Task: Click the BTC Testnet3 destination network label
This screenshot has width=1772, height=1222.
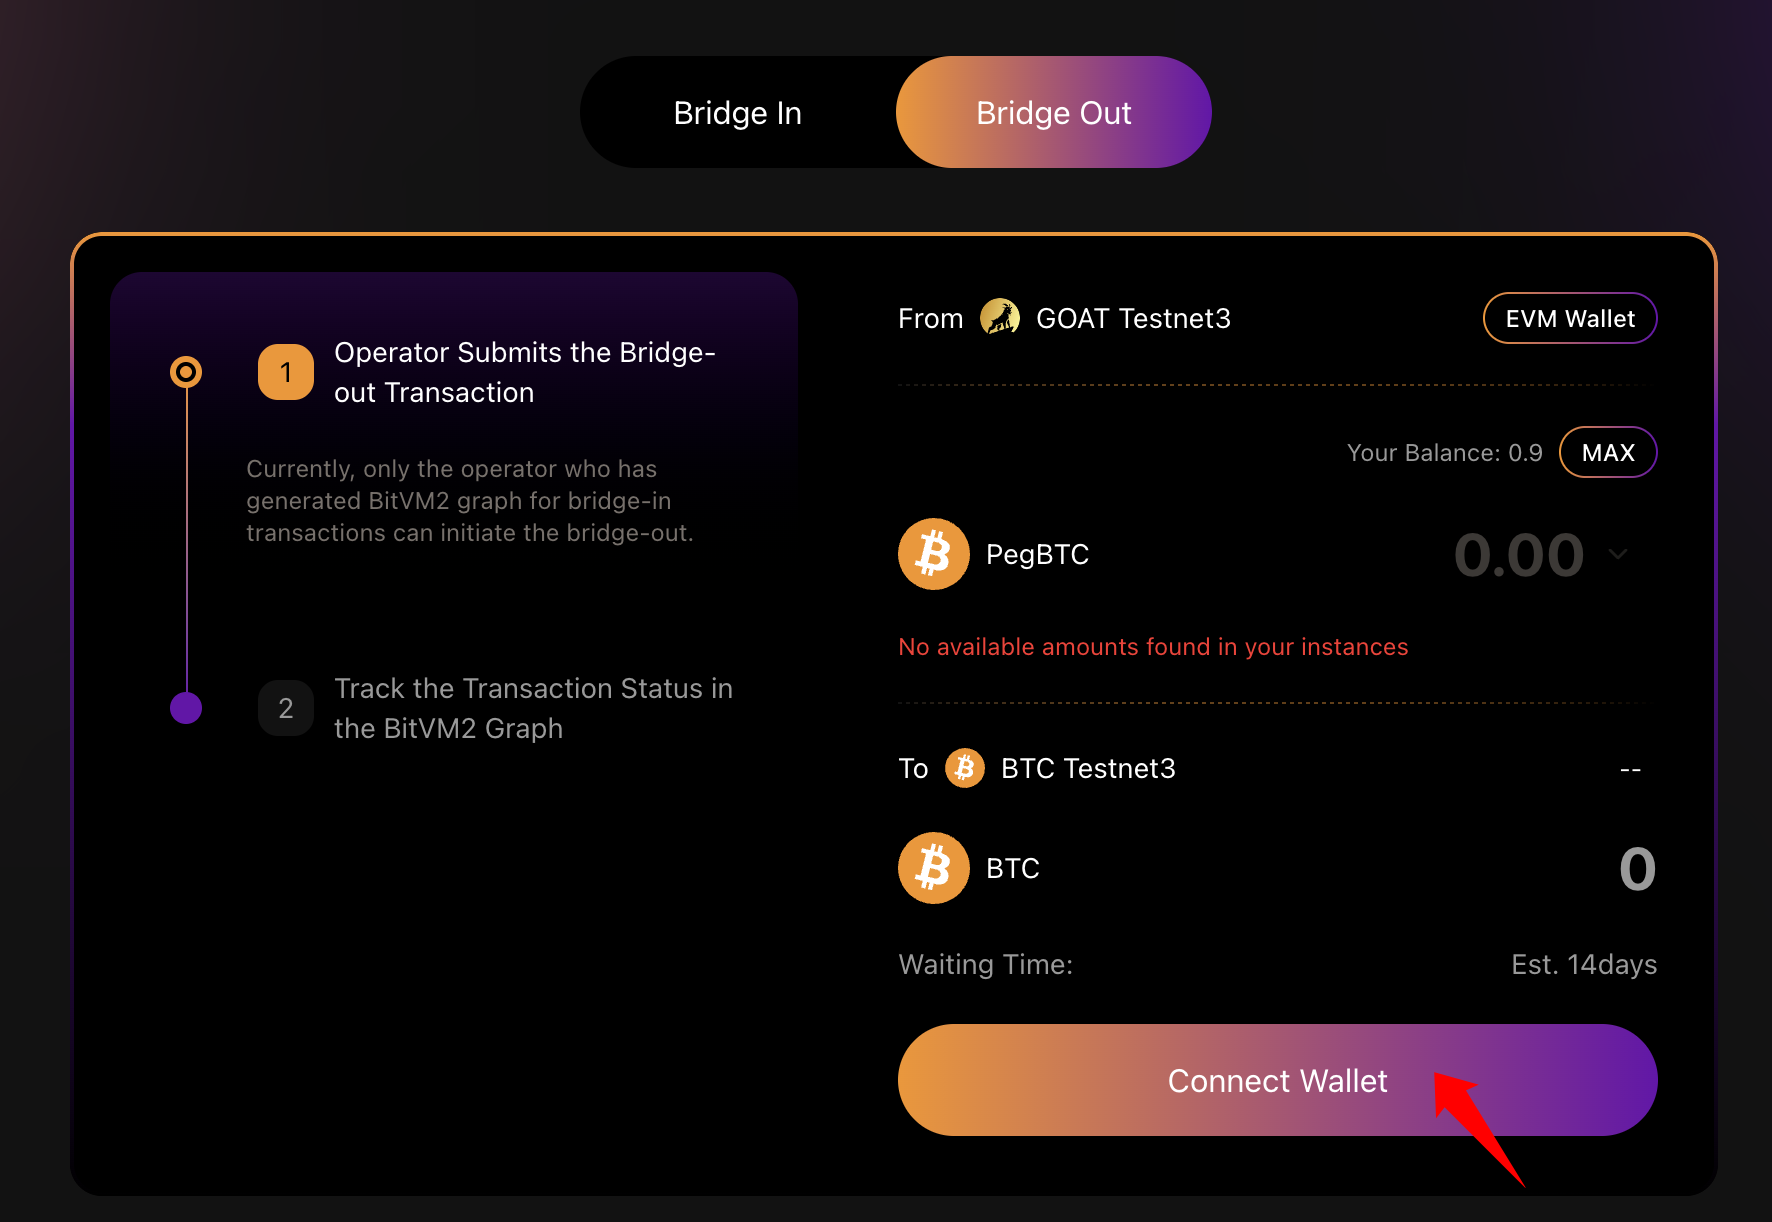Action: (x=1088, y=768)
